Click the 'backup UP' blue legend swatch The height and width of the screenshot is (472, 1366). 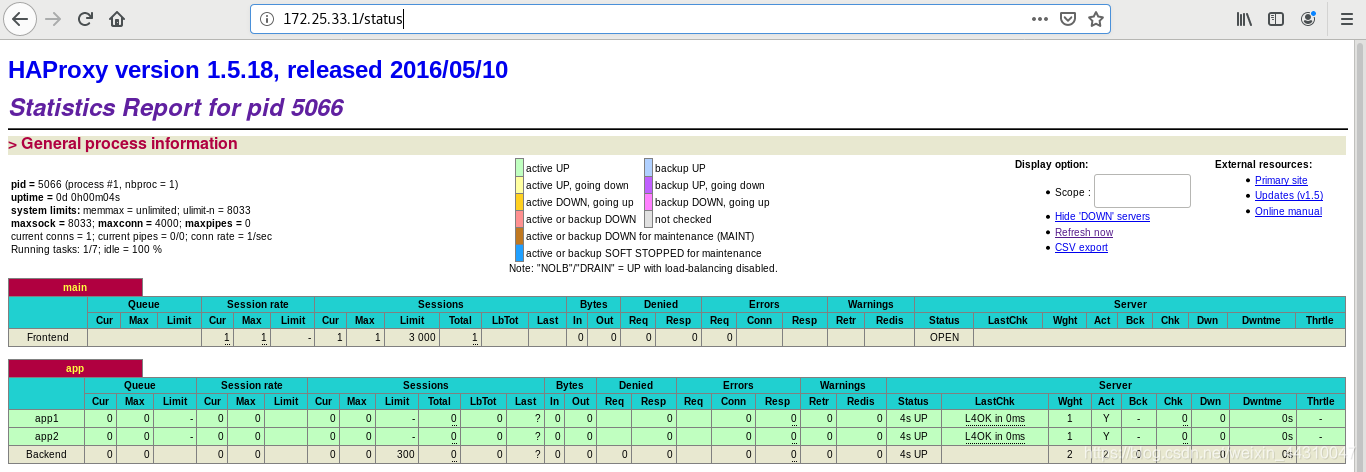648,167
